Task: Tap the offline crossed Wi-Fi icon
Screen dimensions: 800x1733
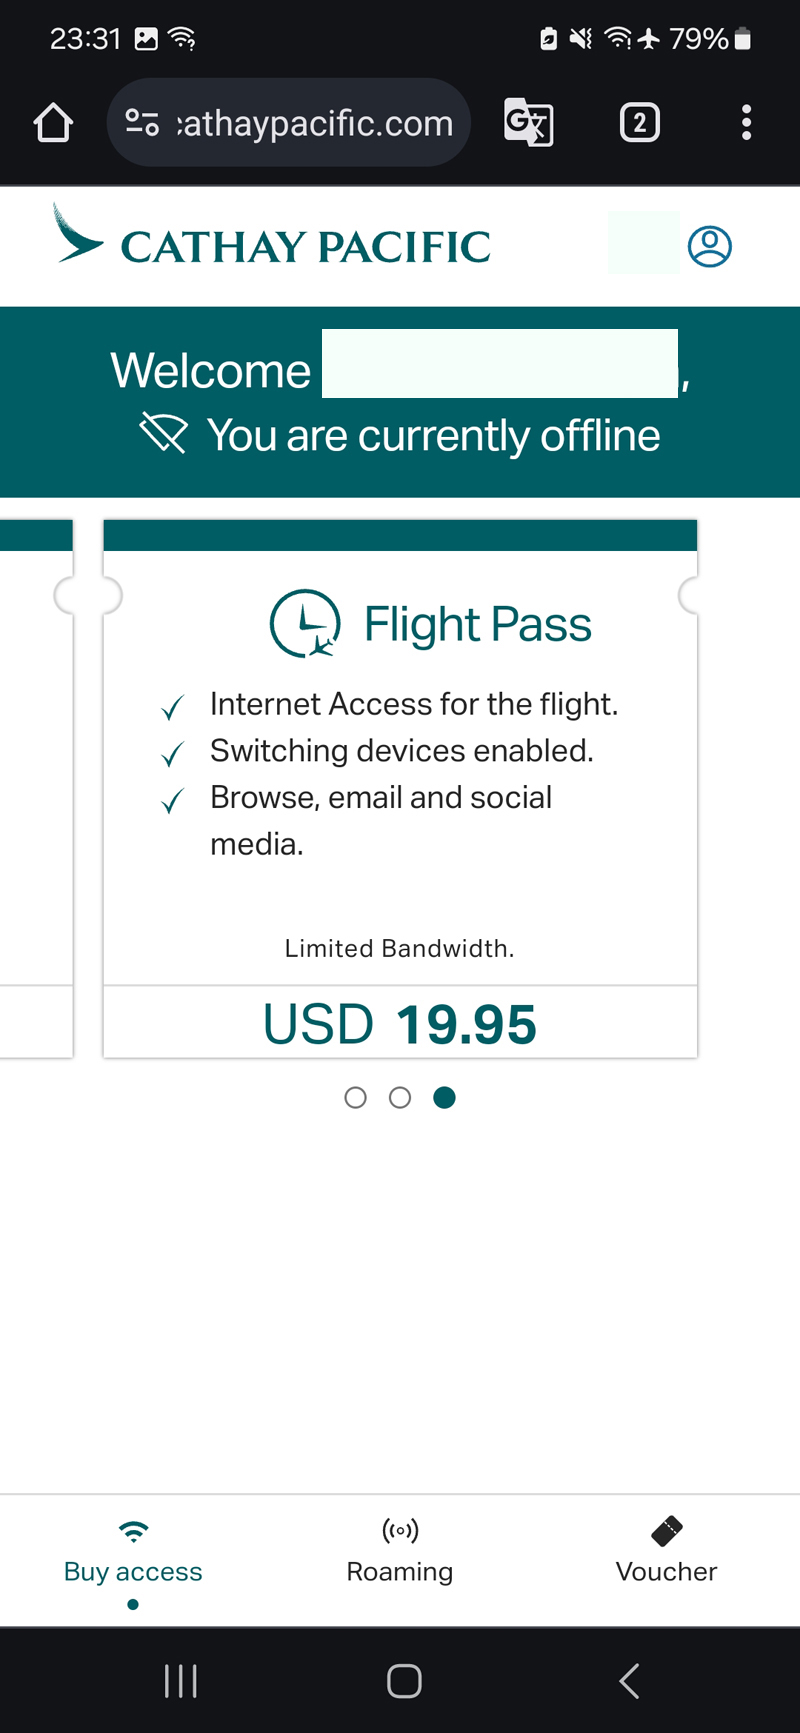Action: (x=163, y=435)
